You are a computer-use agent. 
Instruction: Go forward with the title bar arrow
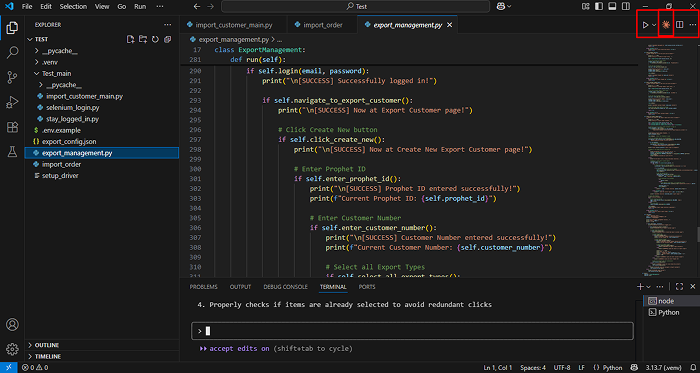[x=211, y=7]
